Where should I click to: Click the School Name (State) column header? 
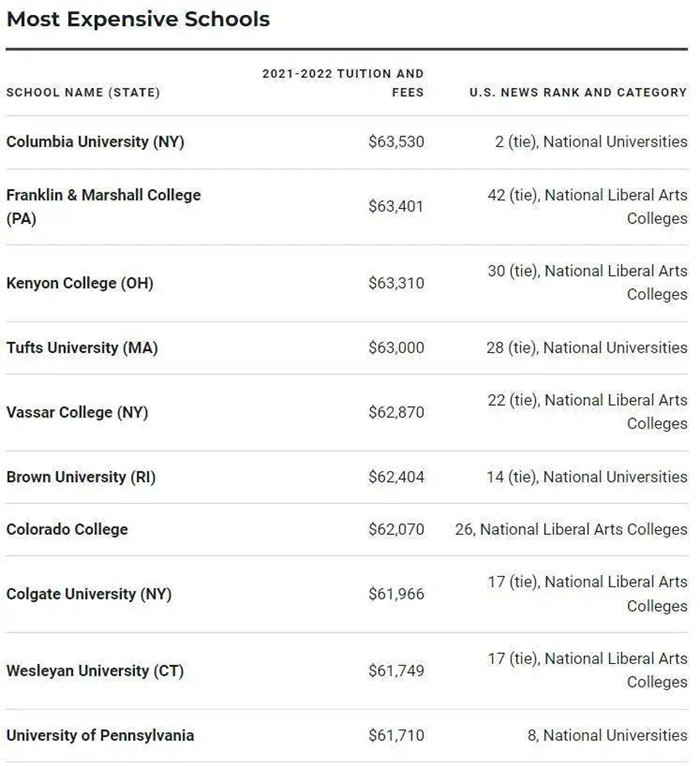[x=83, y=92]
